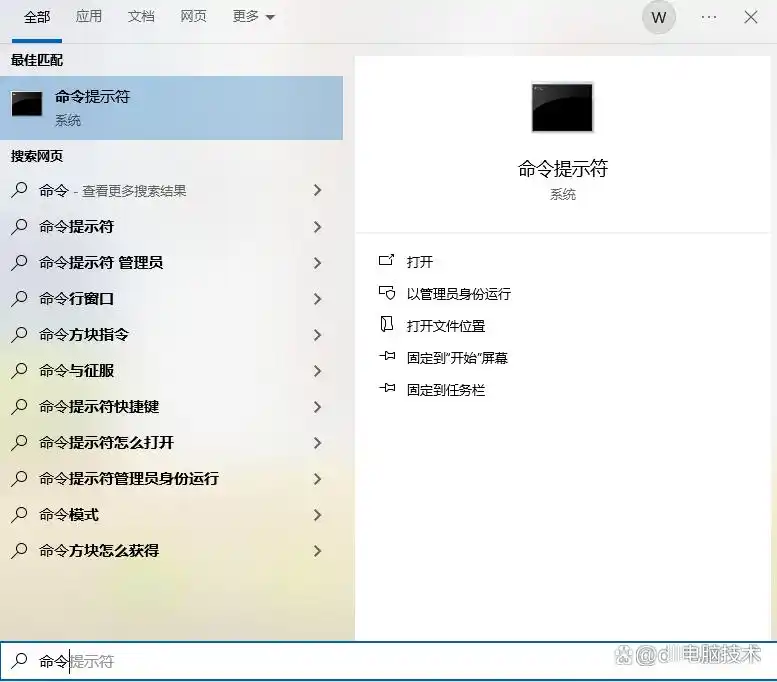Click the pin icon for taskbar
777x682 pixels.
387,388
